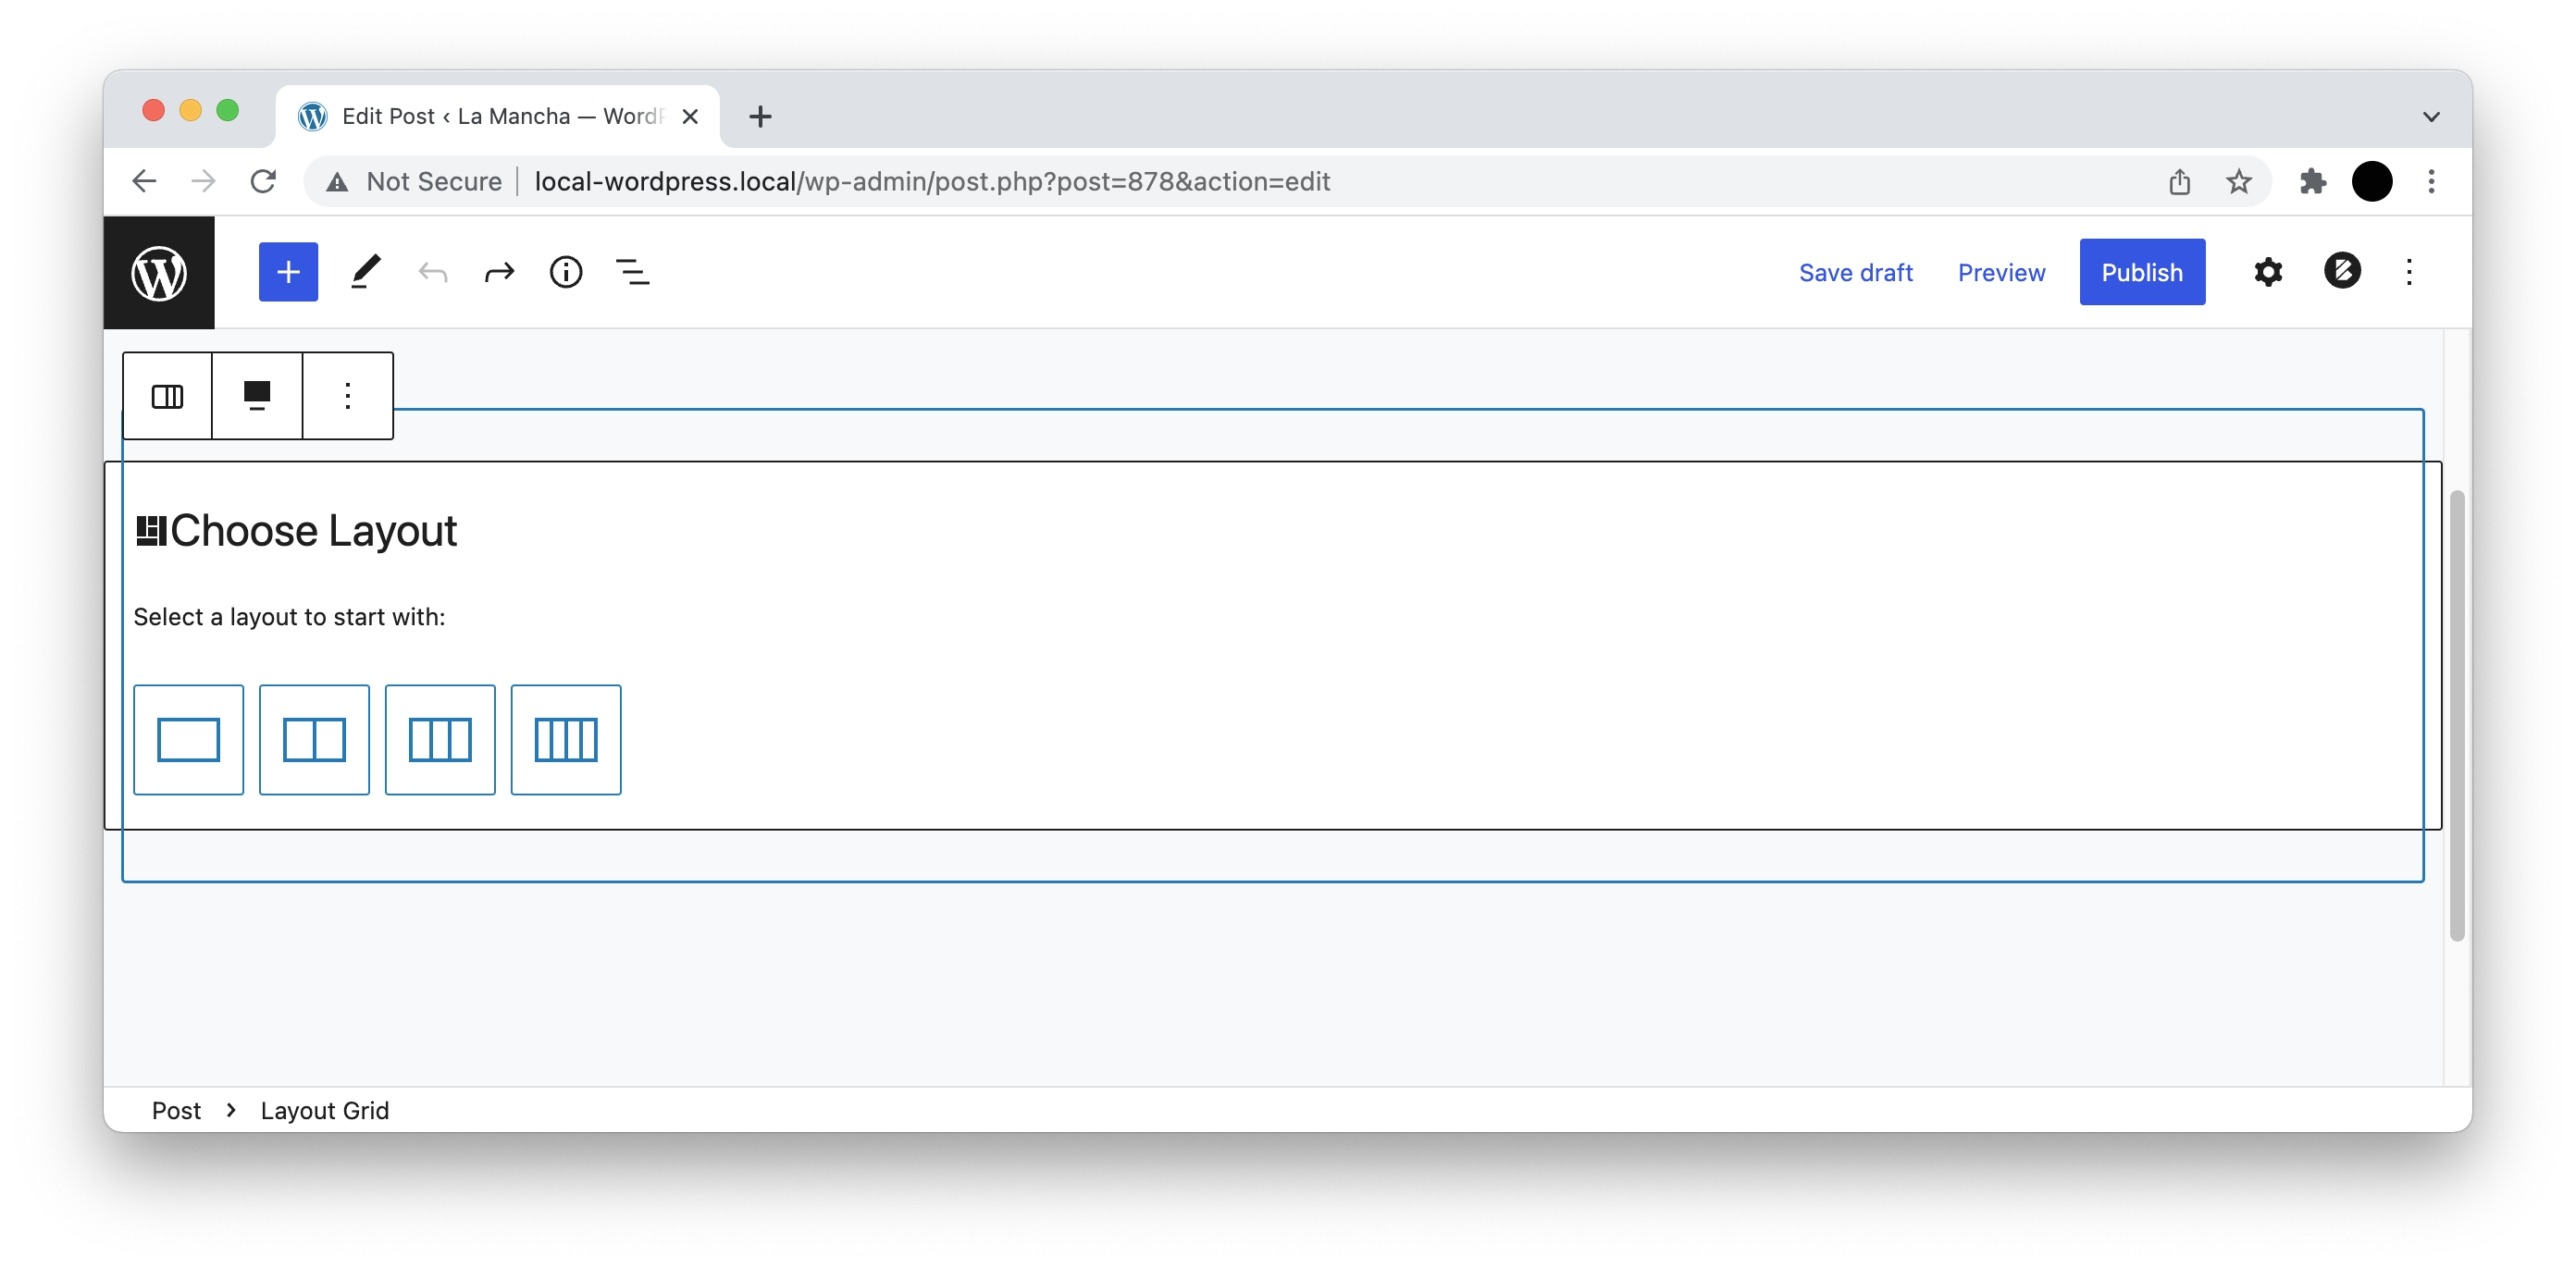Click in the browser address bar

[930, 181]
